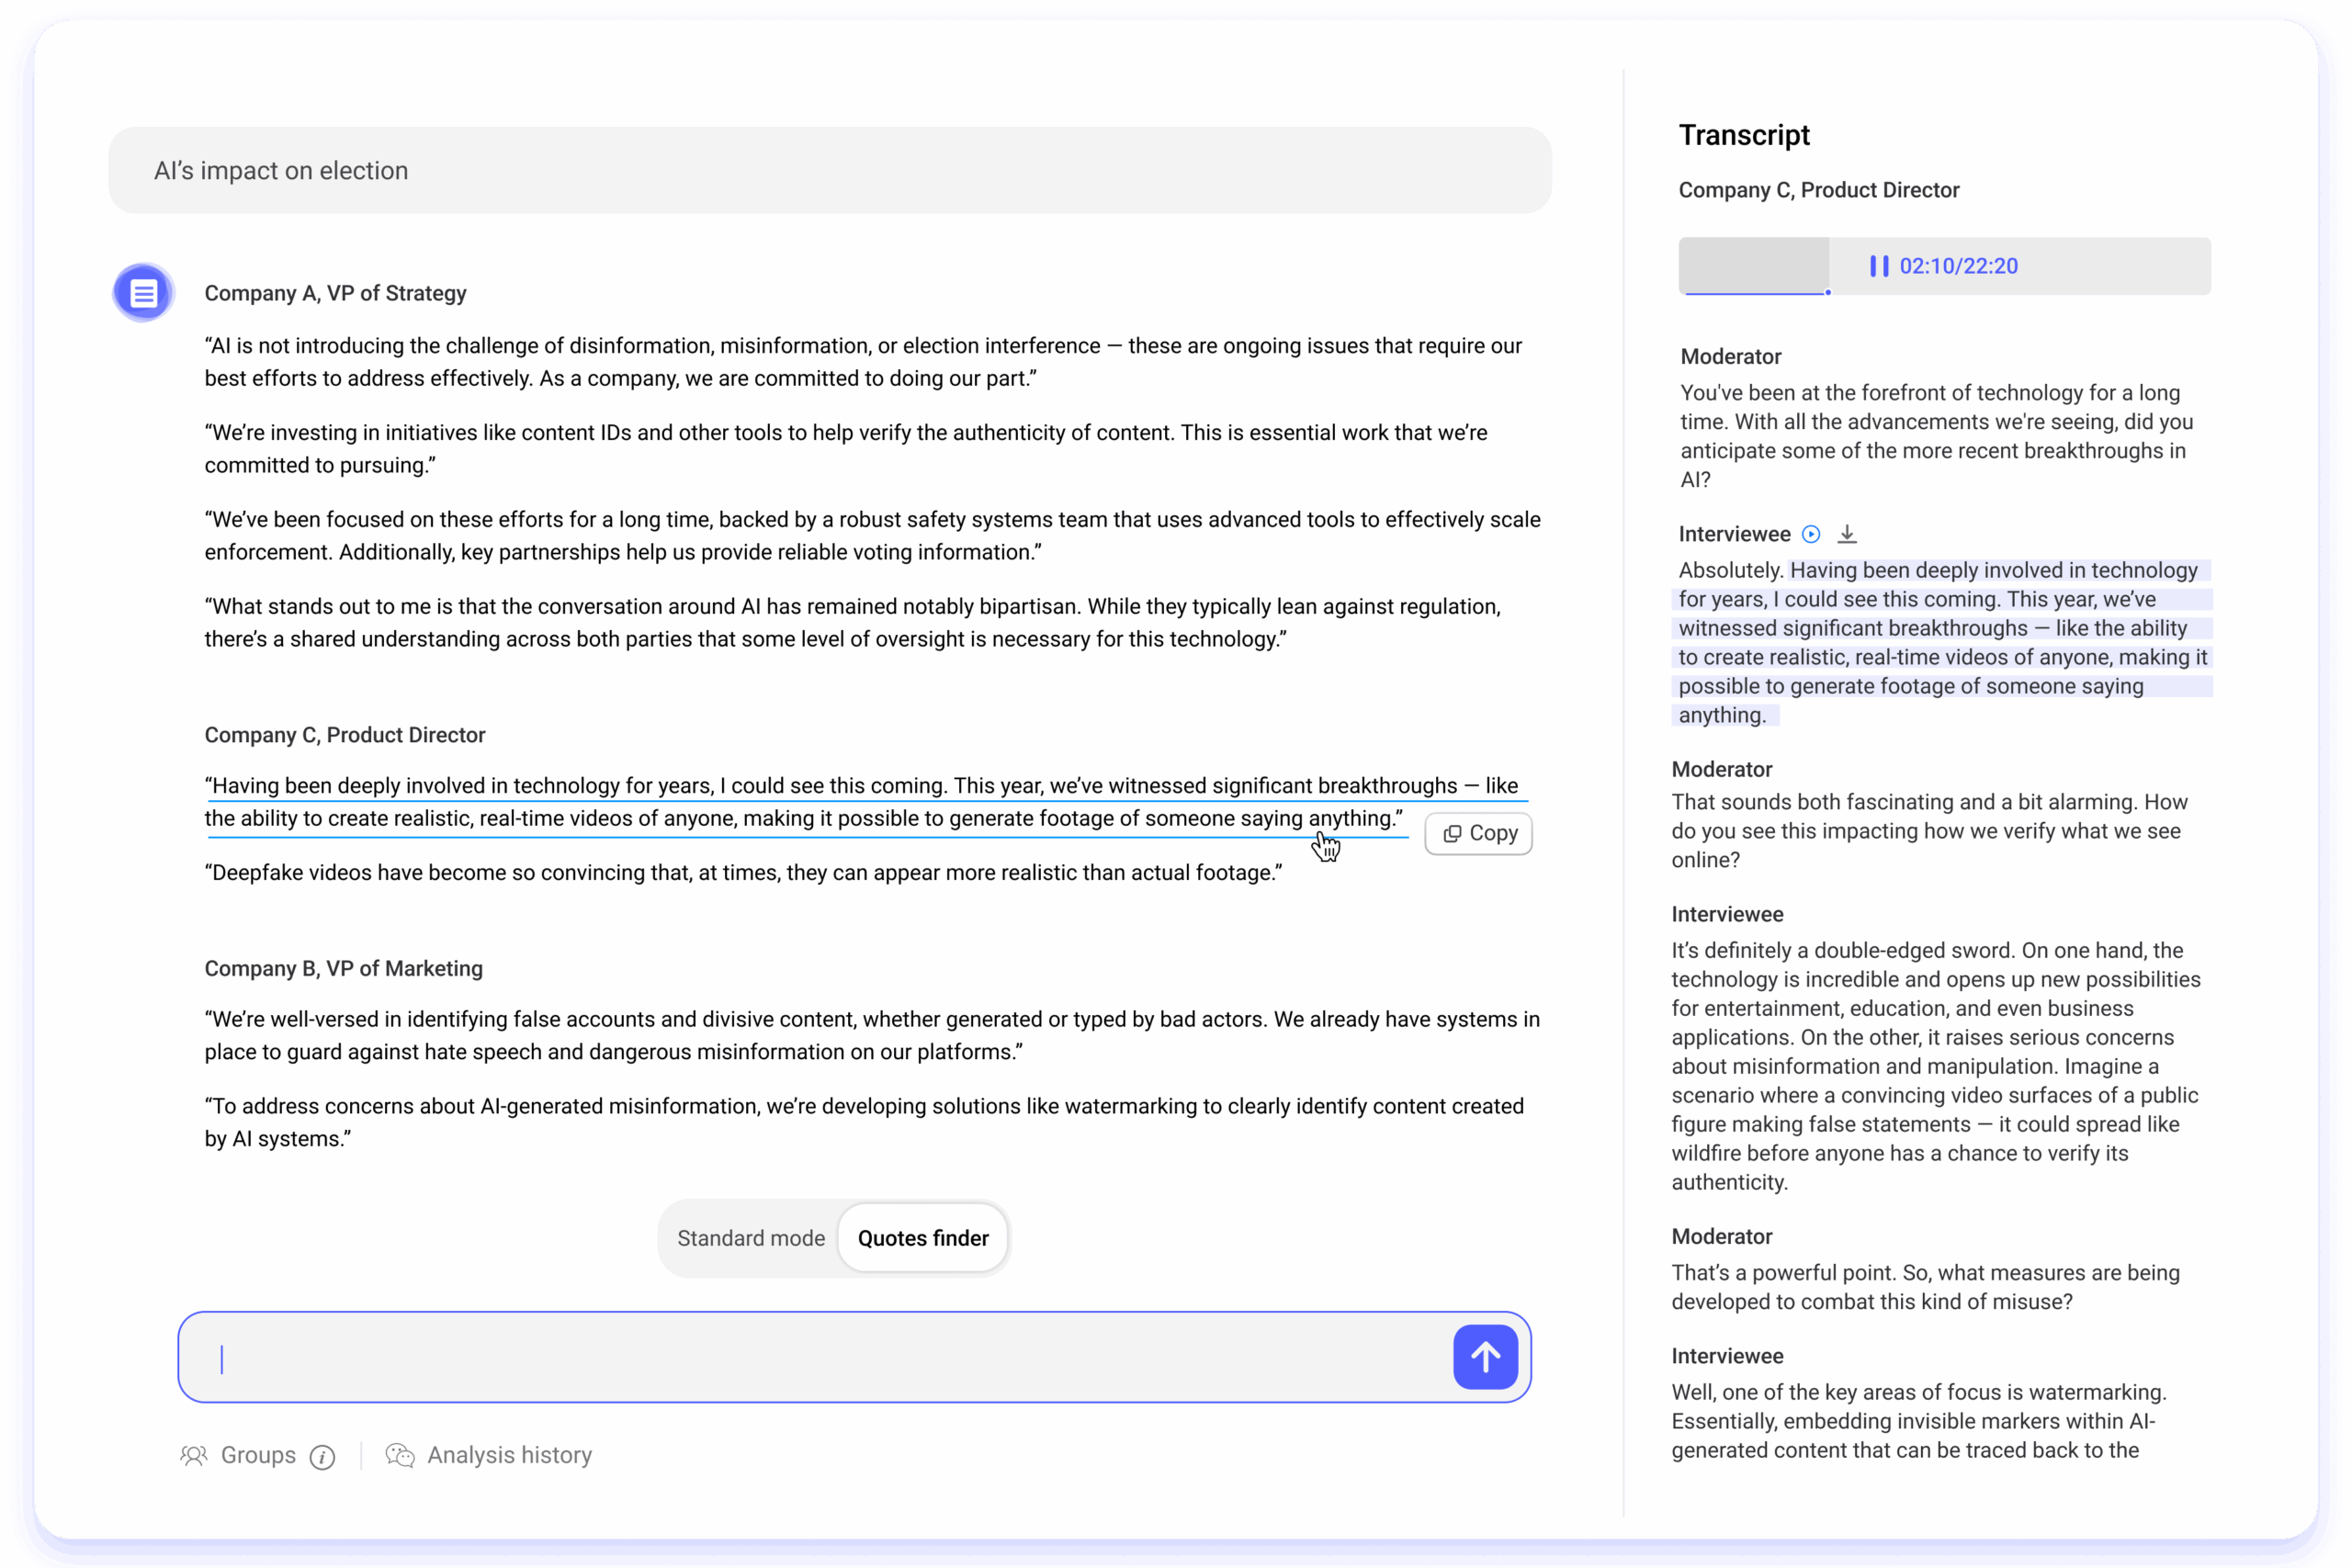This screenshot has width=2352, height=1568.
Task: Open Groups
Action: click(x=258, y=1455)
